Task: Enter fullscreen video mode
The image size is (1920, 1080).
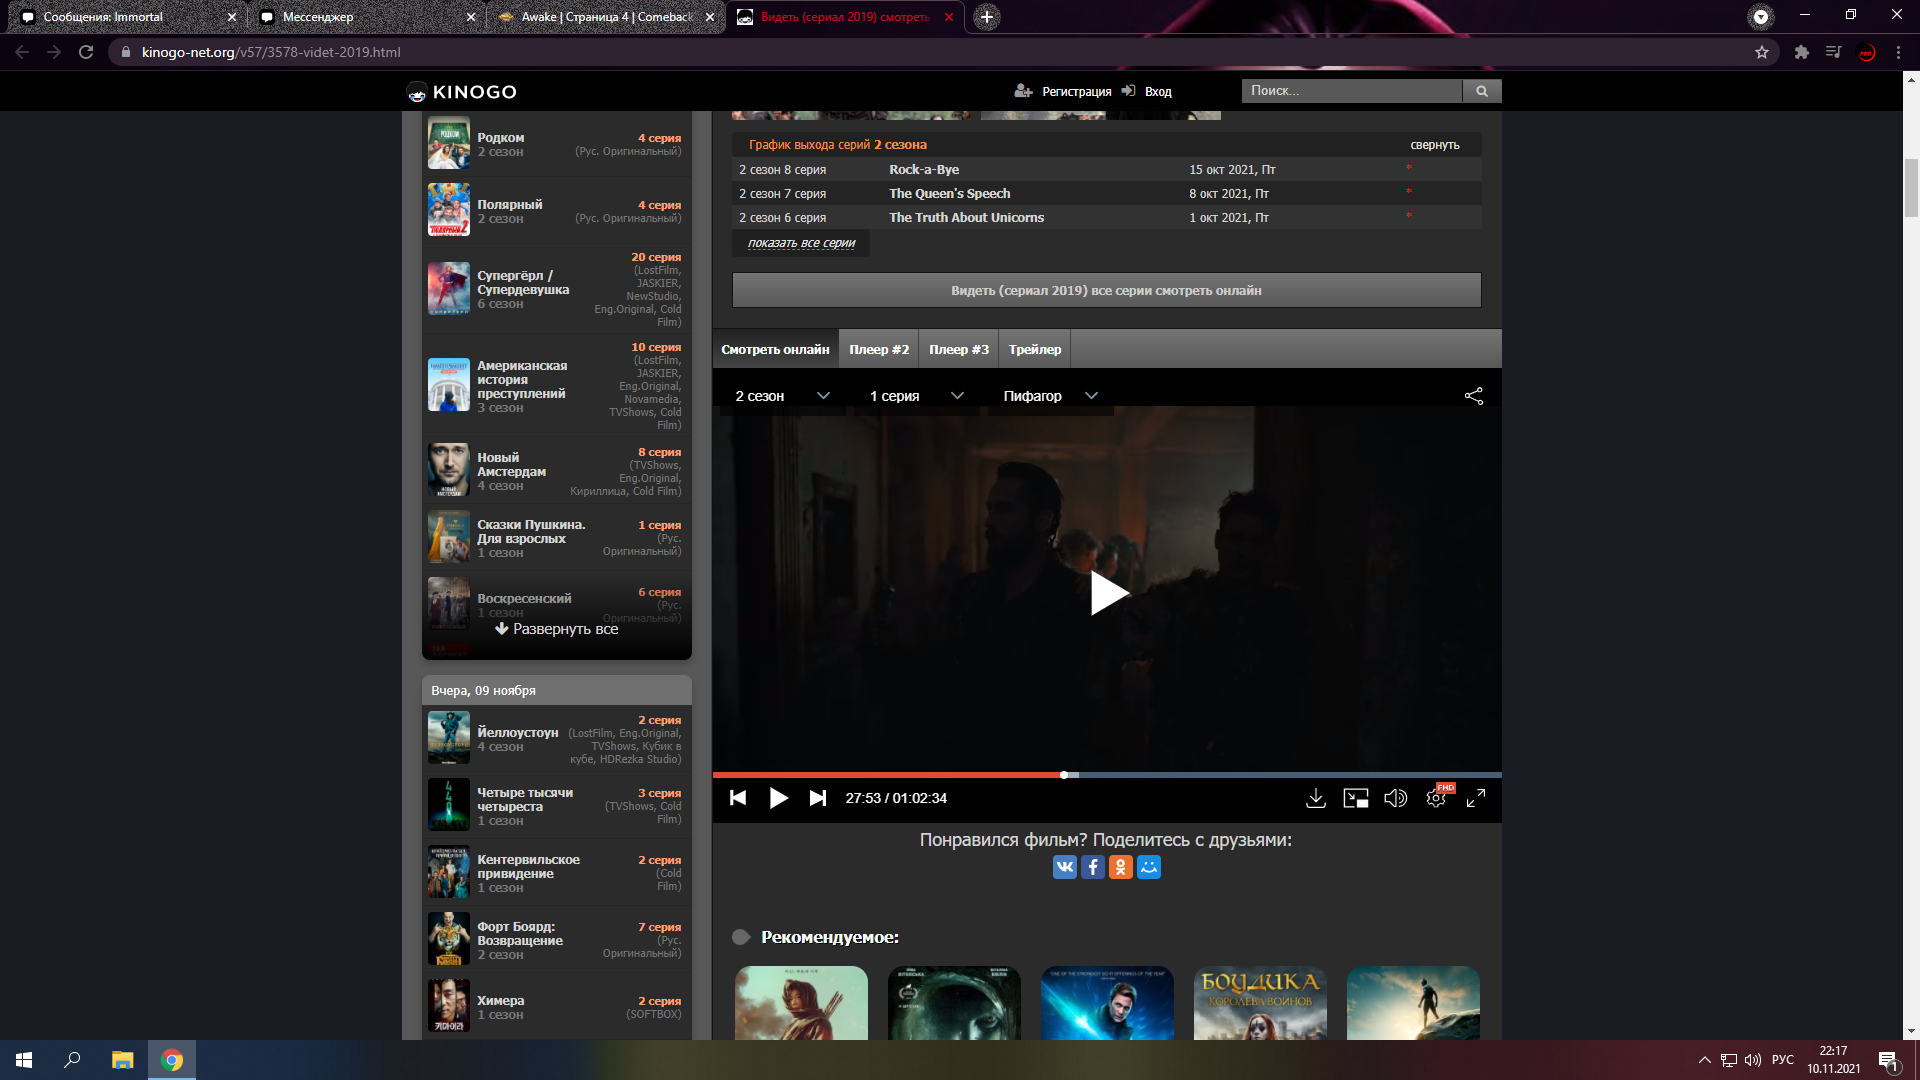Action: pyautogui.click(x=1476, y=798)
